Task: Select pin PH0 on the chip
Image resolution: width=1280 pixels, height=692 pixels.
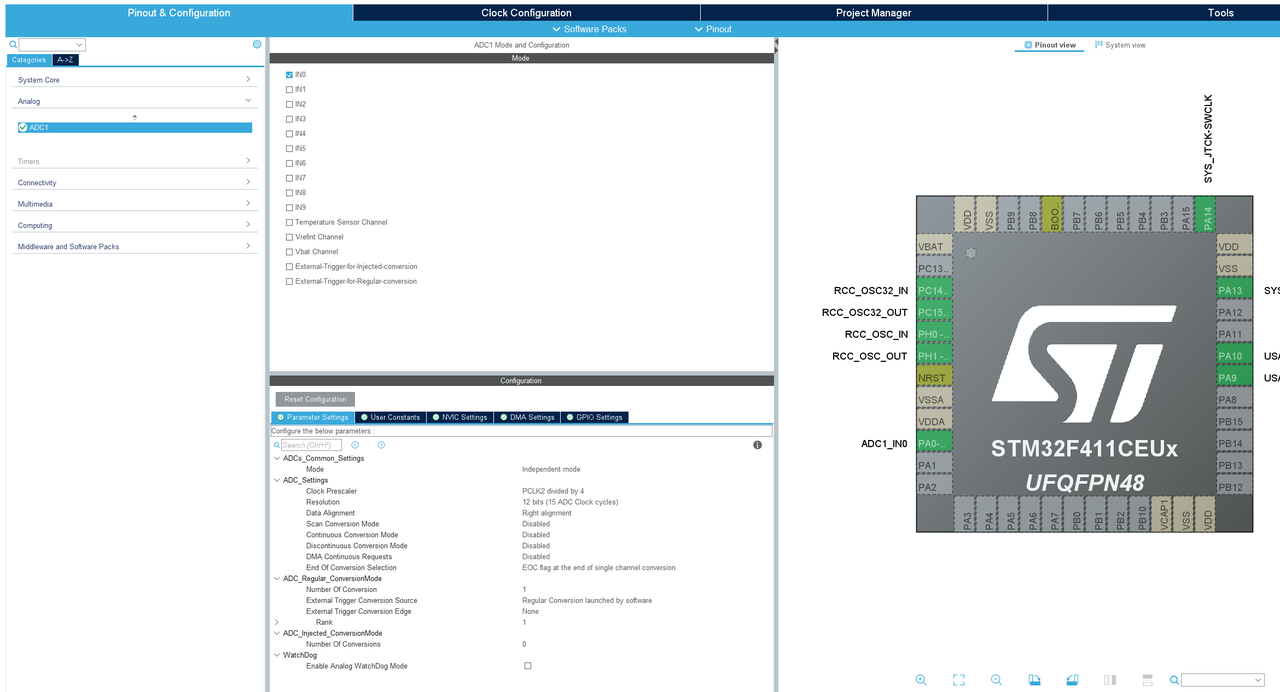Action: [x=934, y=334]
